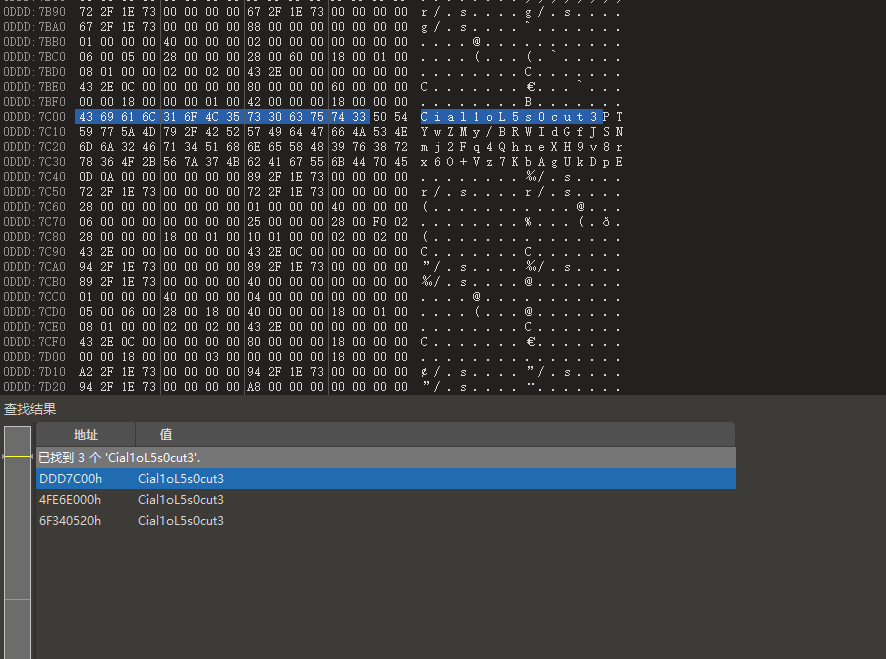Sort results by the 值 column header
Image resolution: width=886 pixels, height=659 pixels.
click(166, 435)
